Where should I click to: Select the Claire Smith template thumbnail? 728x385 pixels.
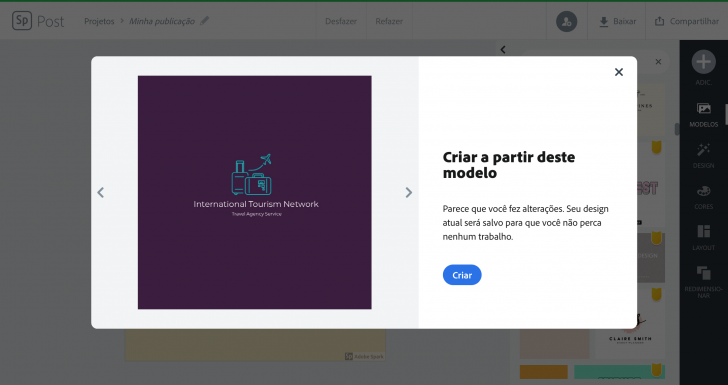pos(630,324)
